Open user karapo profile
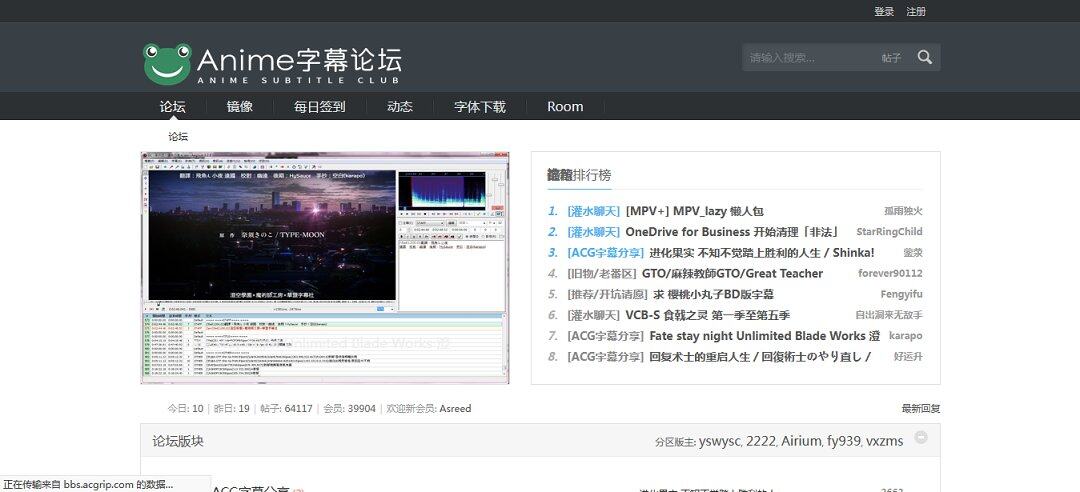The image size is (1080, 492). 905,336
